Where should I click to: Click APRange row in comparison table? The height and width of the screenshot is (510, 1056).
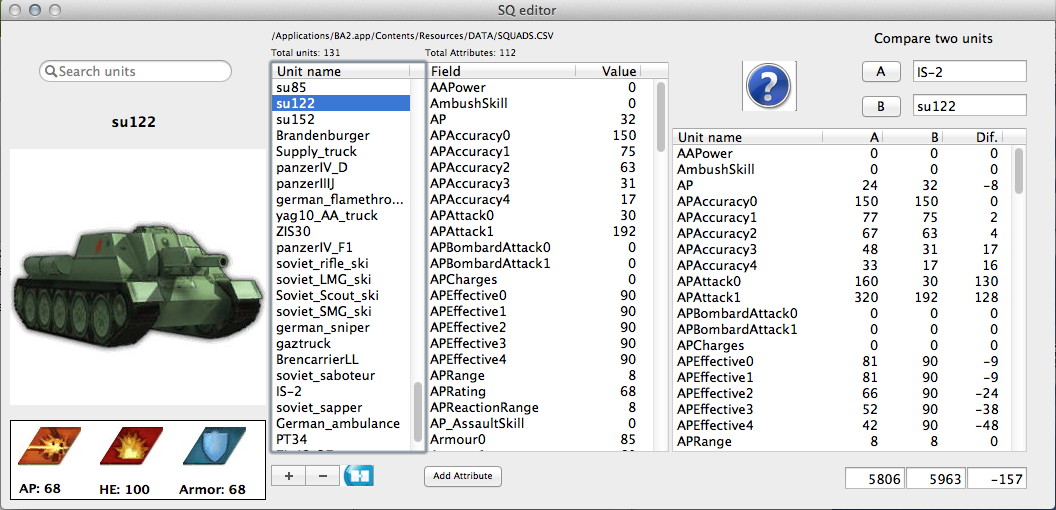[842, 442]
